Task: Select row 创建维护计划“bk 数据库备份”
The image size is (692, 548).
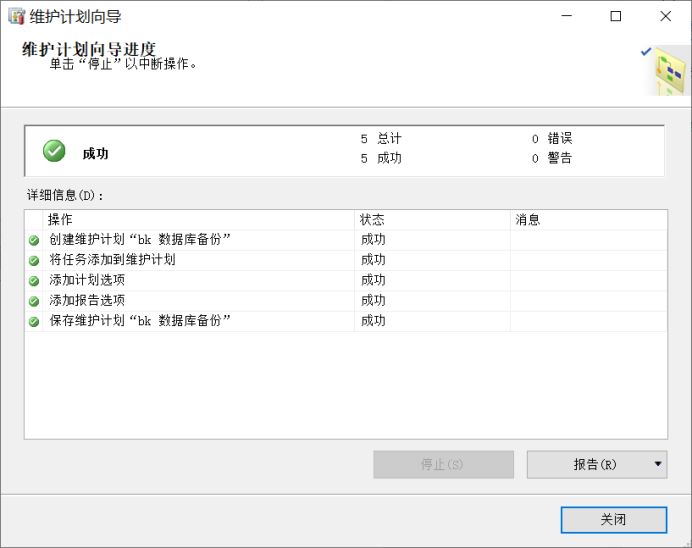Action: [346, 240]
